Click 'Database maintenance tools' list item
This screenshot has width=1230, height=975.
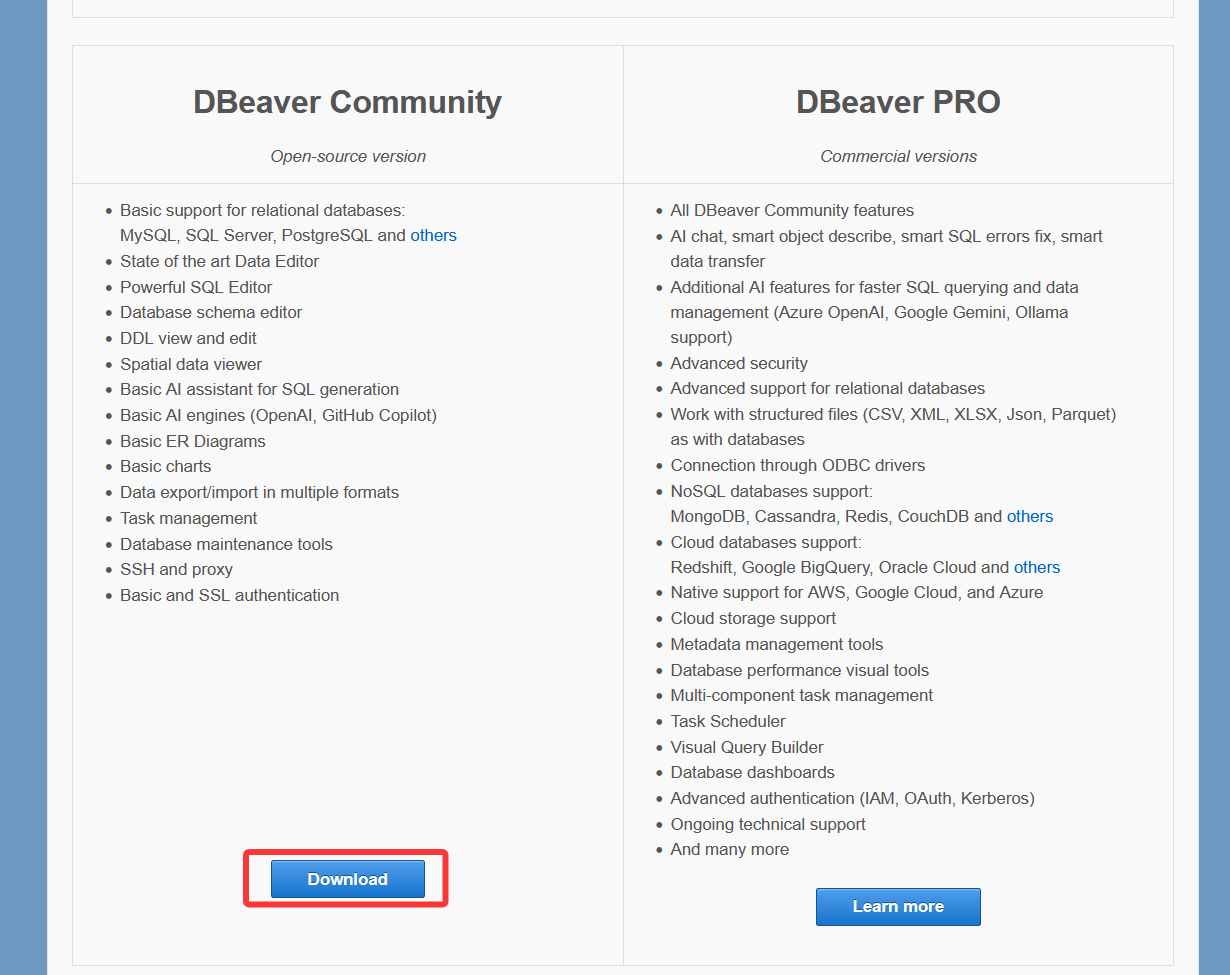pos(226,544)
